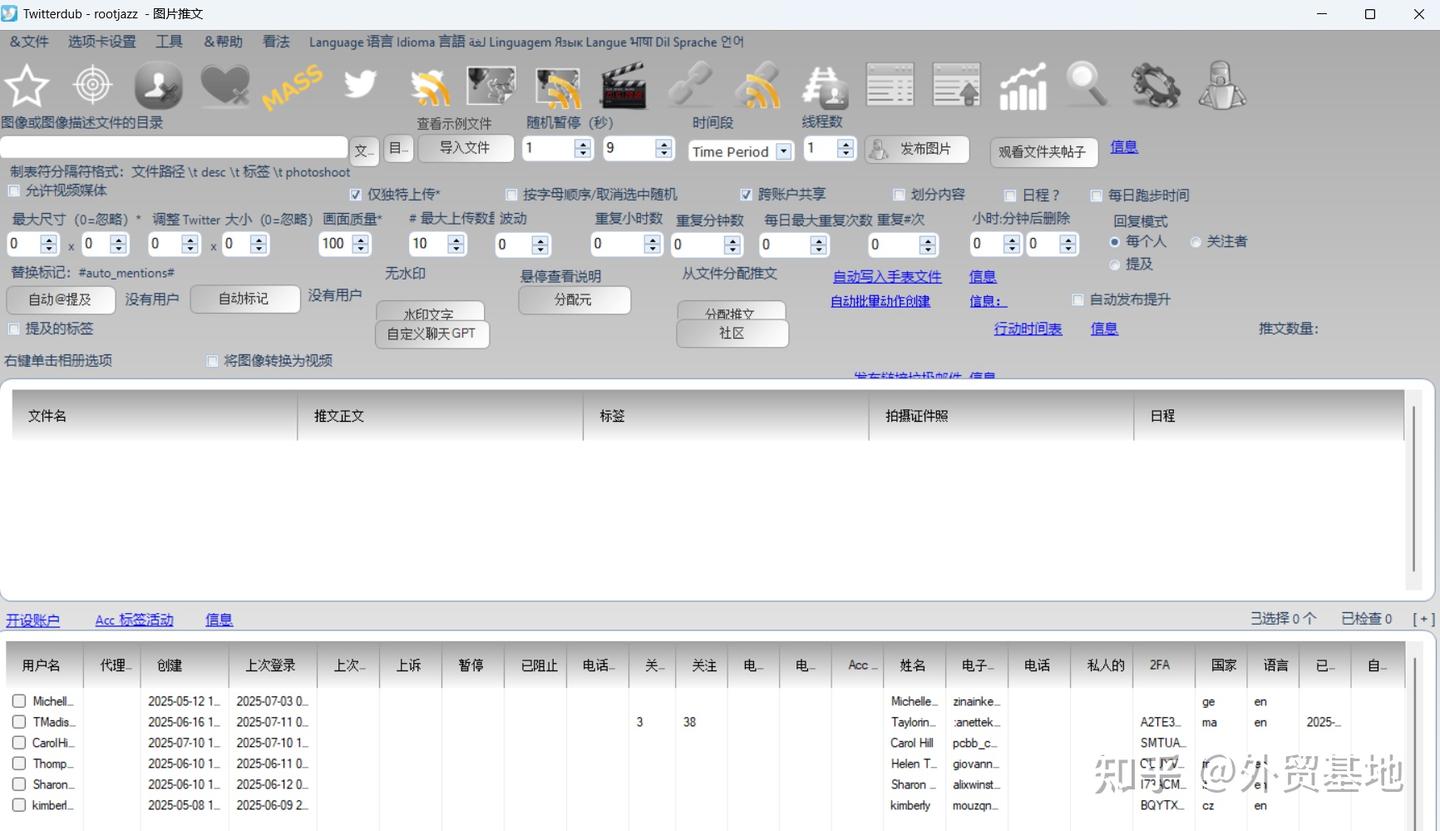
Task: Tick the 自动发布提升 checkbox
Action: coord(1078,299)
